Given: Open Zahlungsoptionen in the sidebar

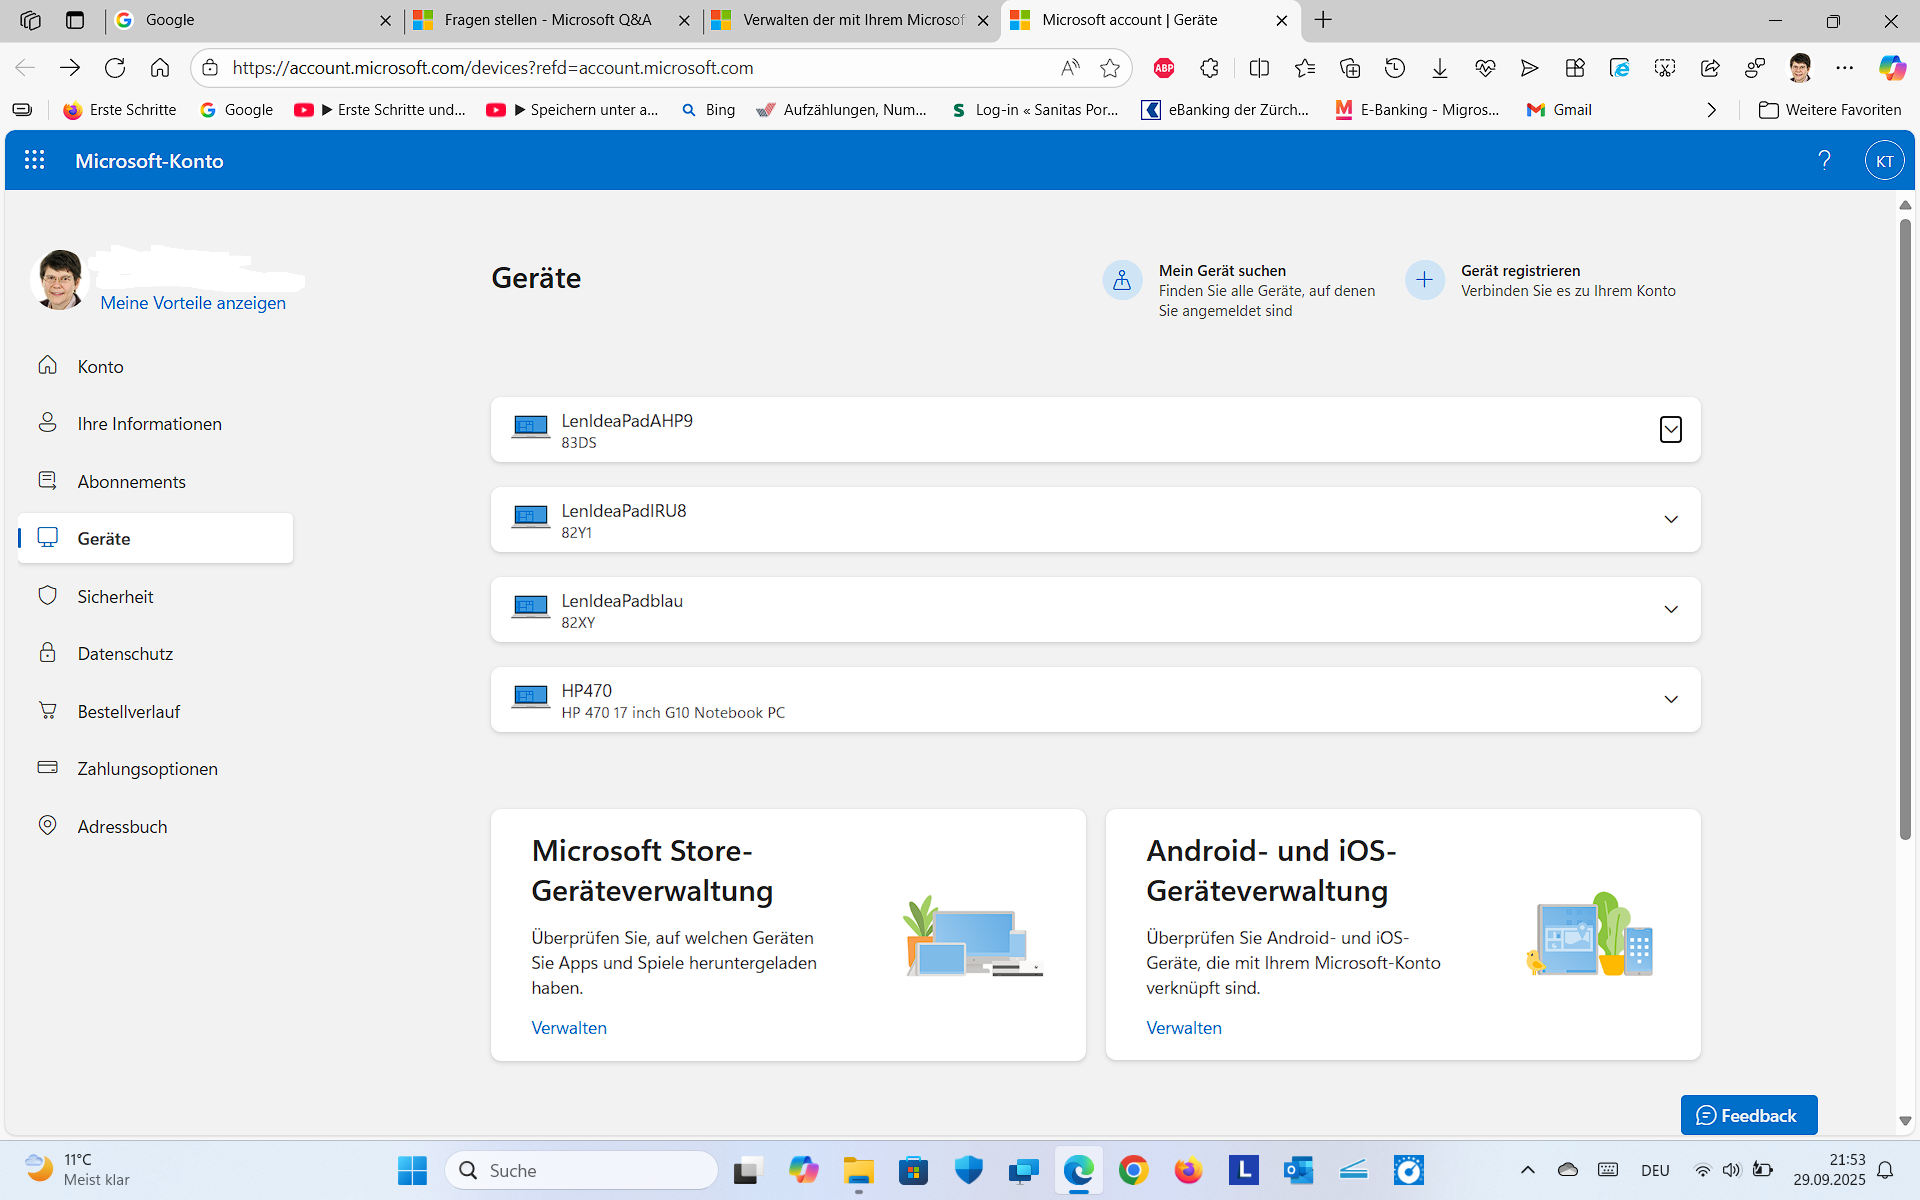Looking at the screenshot, I should pyautogui.click(x=147, y=768).
